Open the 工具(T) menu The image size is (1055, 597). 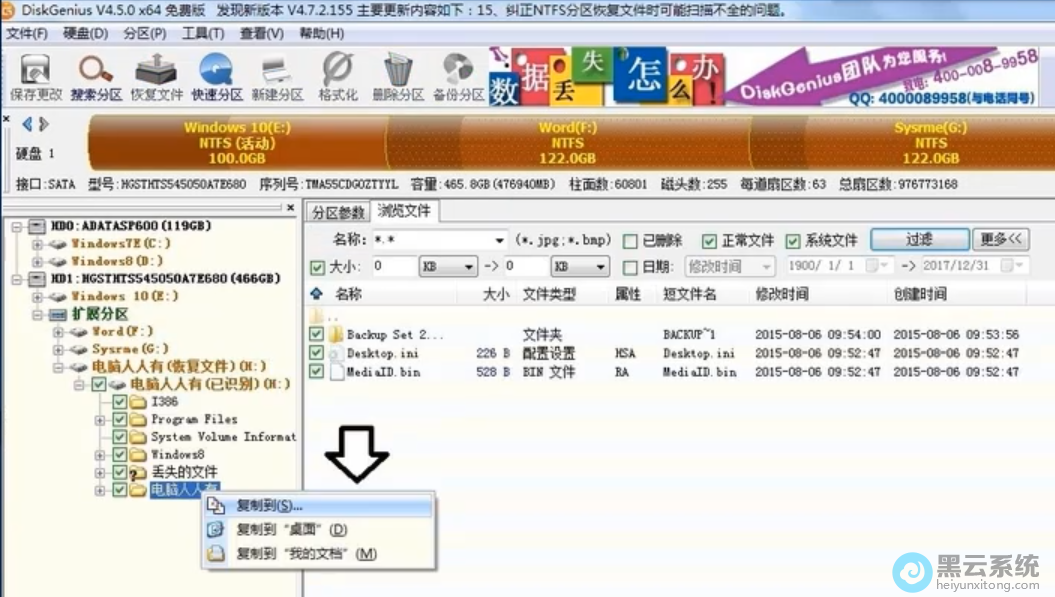[x=203, y=33]
